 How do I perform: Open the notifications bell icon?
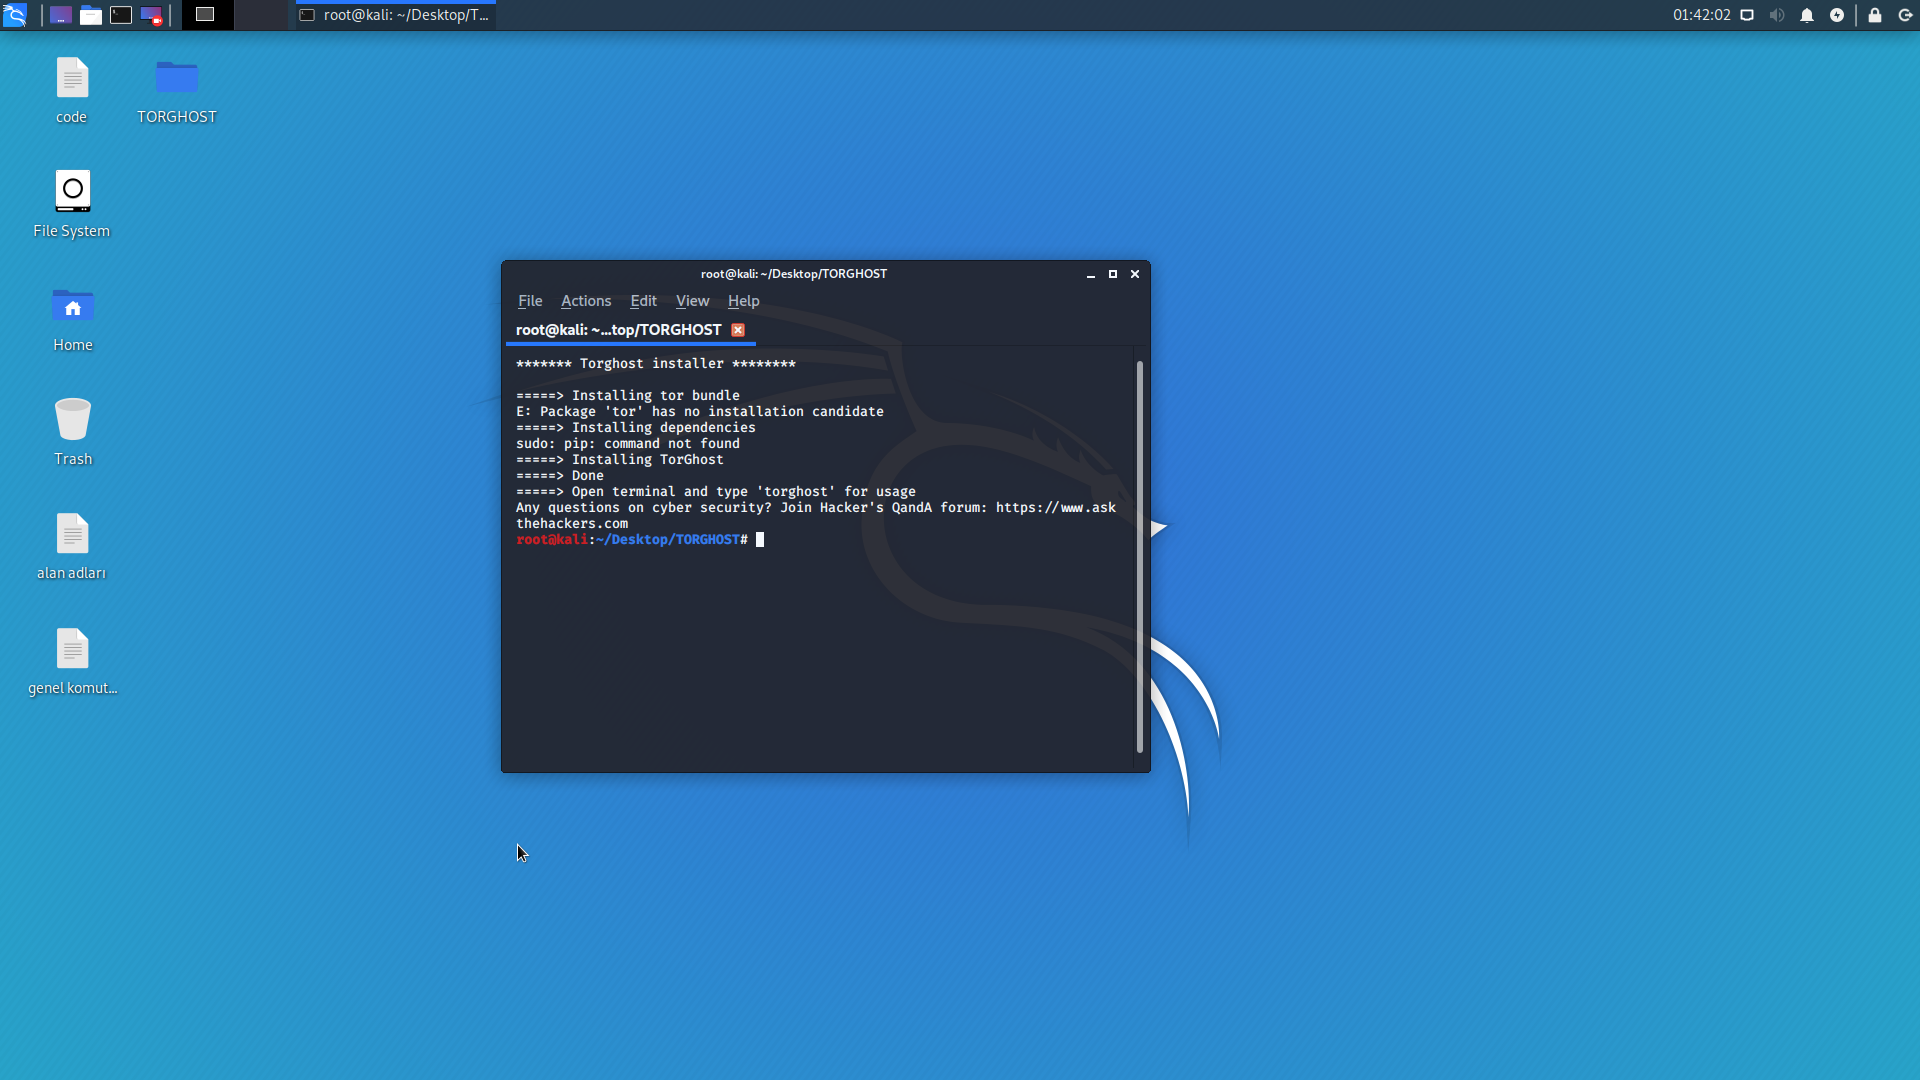pyautogui.click(x=1807, y=15)
